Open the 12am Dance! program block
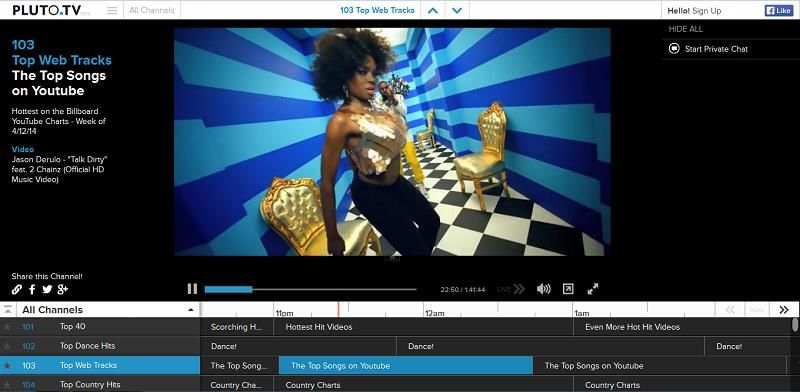 [x=550, y=346]
